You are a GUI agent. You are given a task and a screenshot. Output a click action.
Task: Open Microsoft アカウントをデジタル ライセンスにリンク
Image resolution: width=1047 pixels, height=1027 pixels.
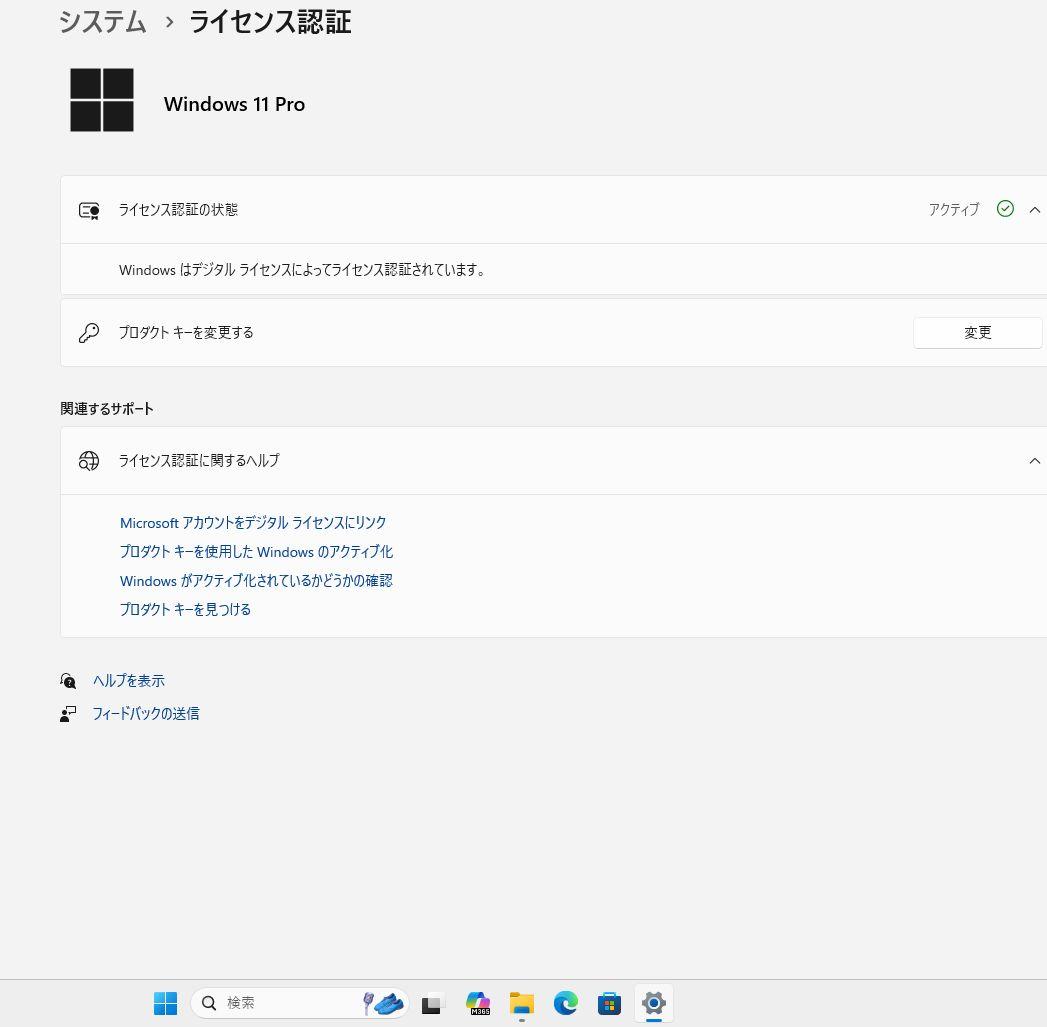(x=253, y=522)
